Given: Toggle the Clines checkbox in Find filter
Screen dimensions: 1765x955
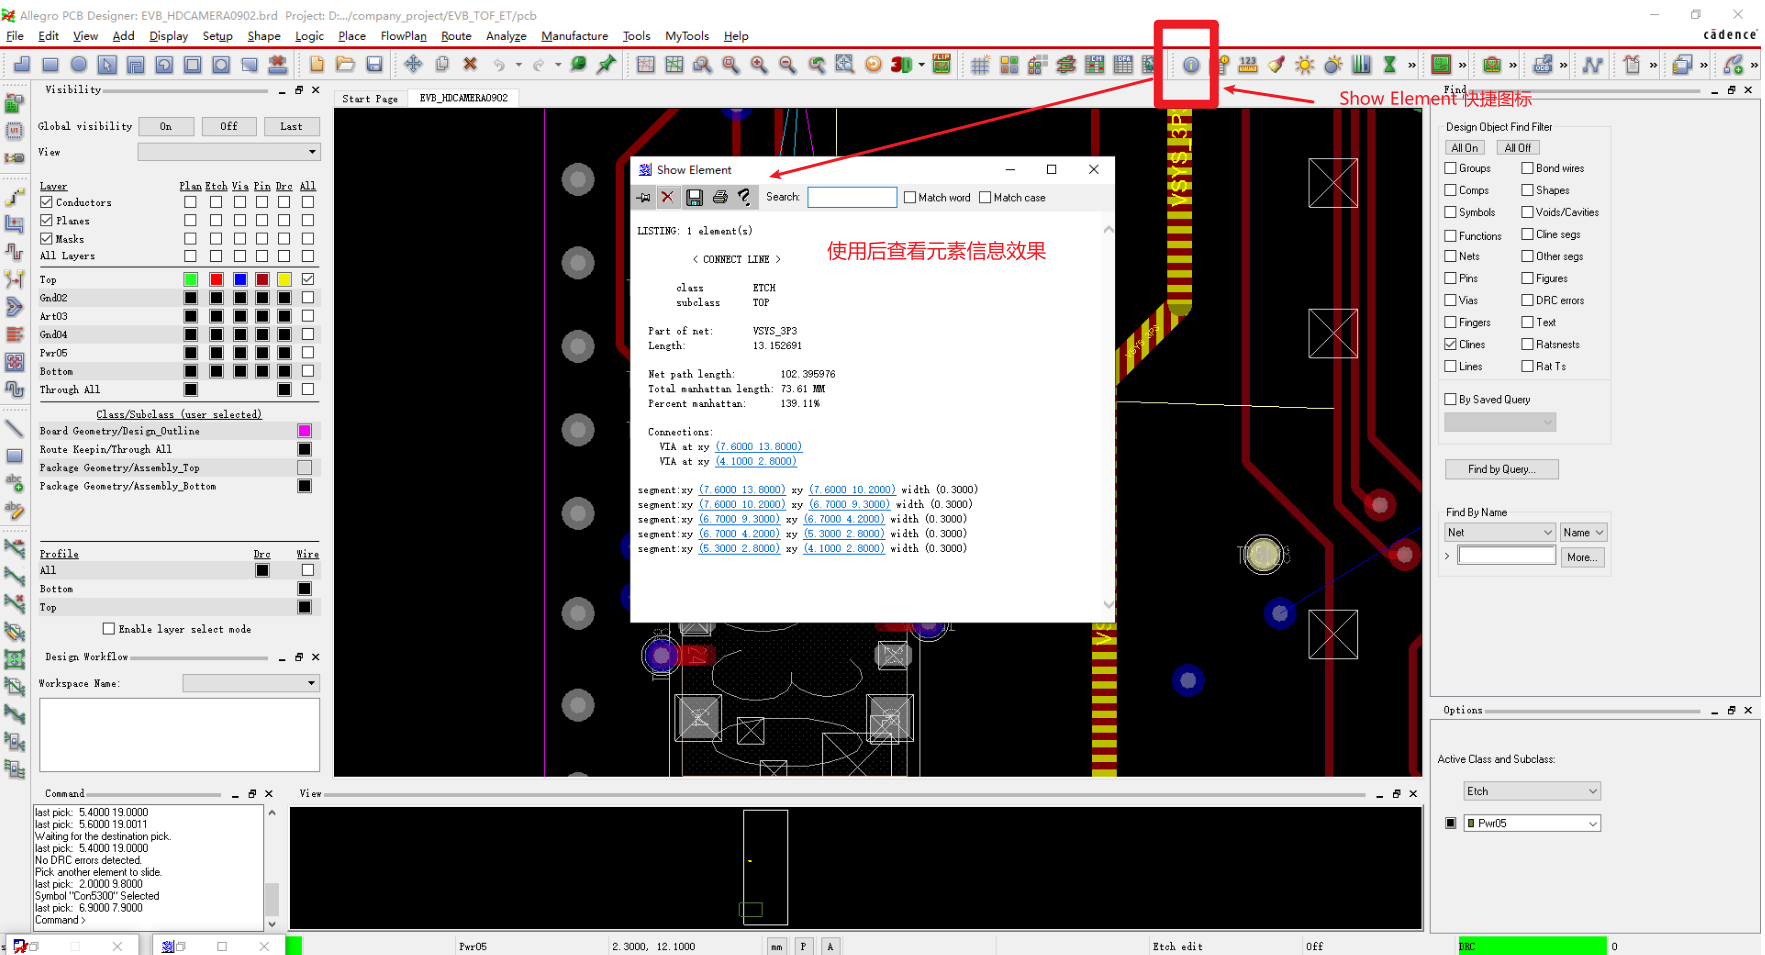Looking at the screenshot, I should pos(1451,344).
